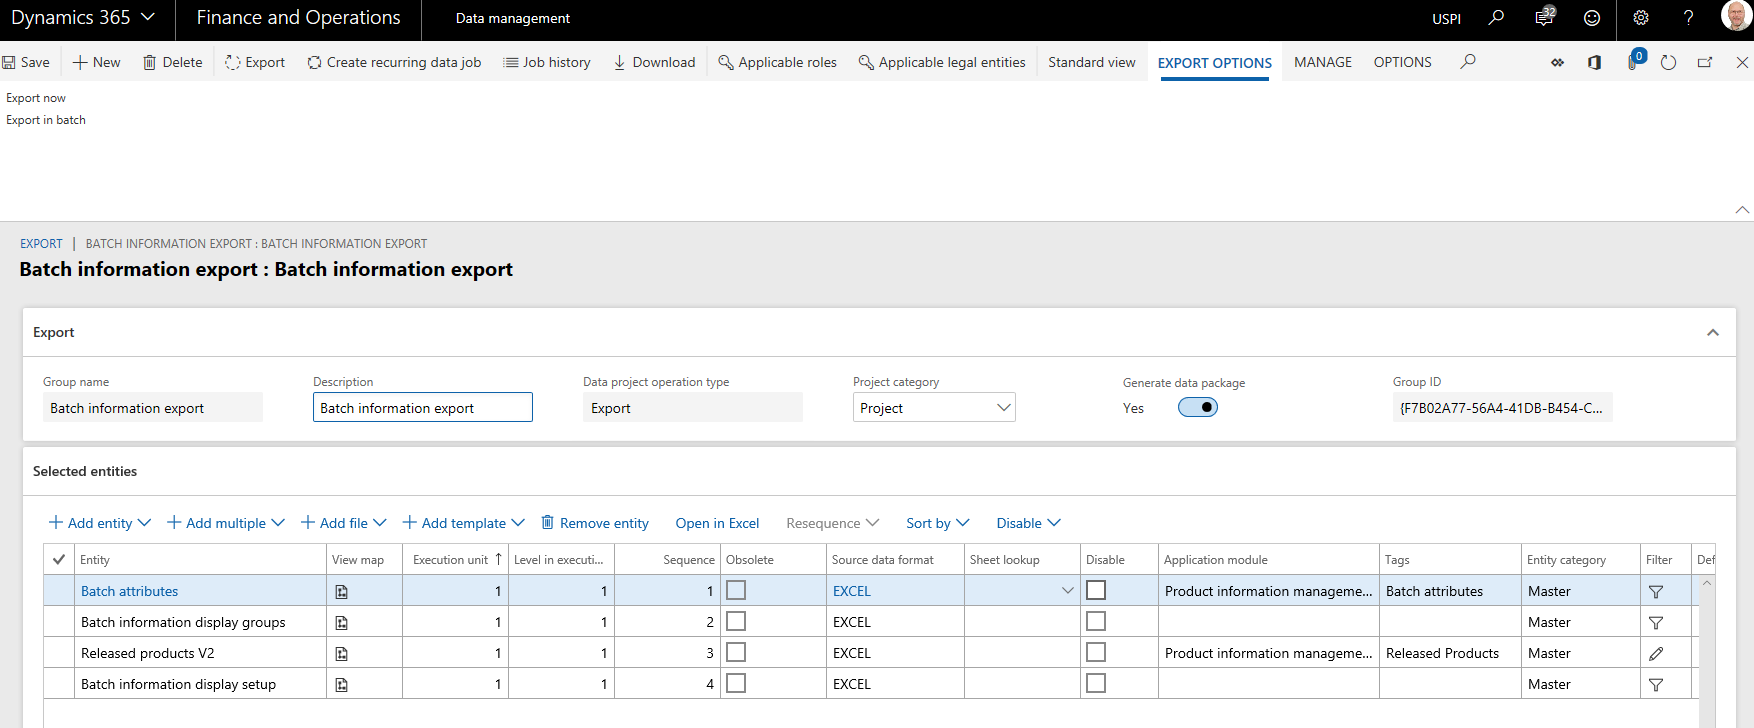
Task: Open the notifications message center icon
Action: pyautogui.click(x=1544, y=18)
